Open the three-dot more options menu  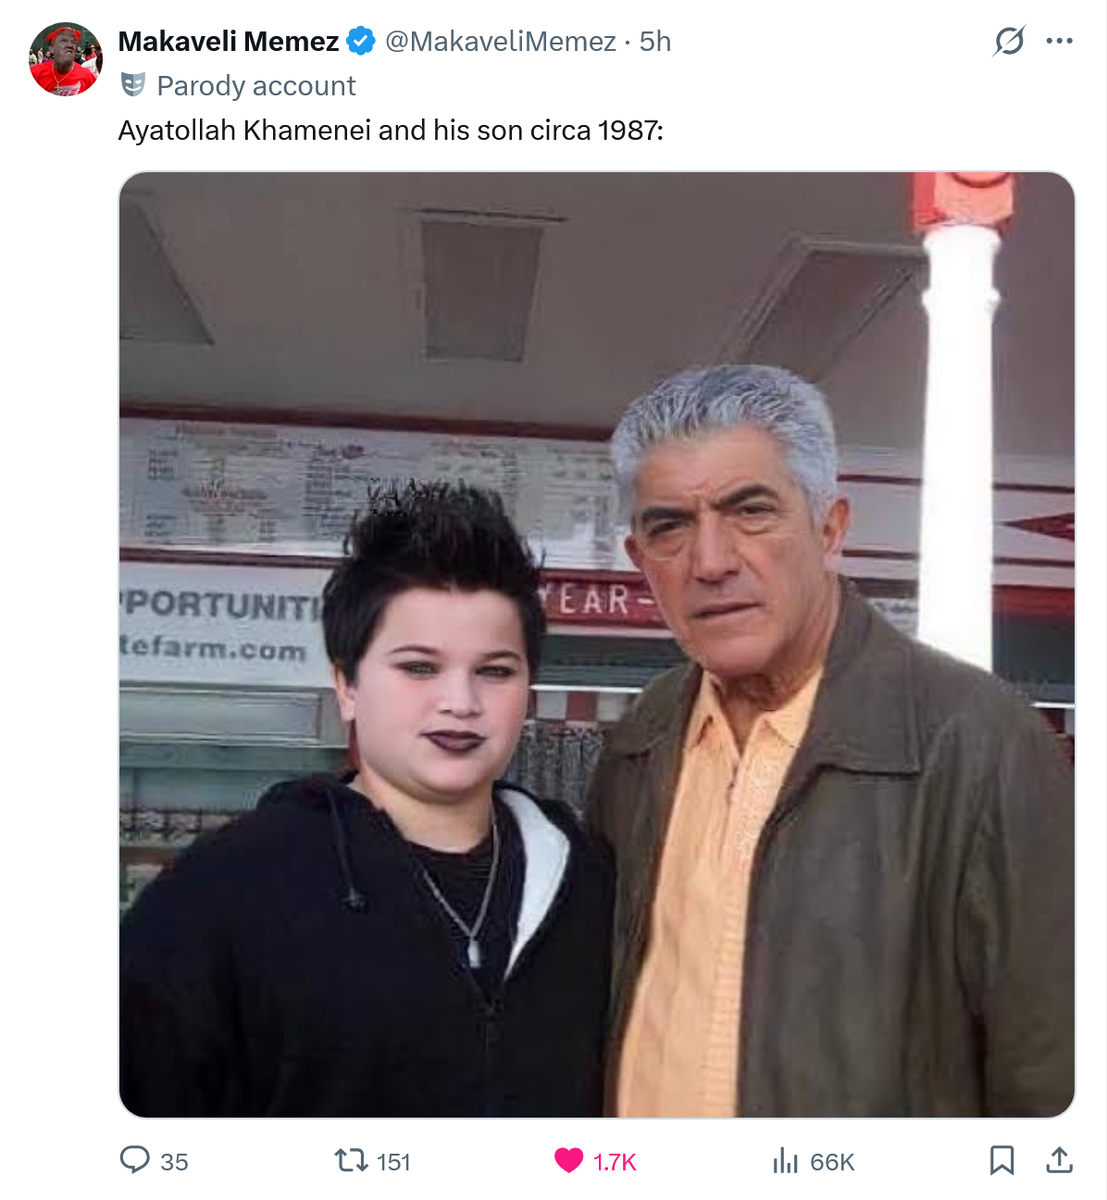[x=1059, y=41]
